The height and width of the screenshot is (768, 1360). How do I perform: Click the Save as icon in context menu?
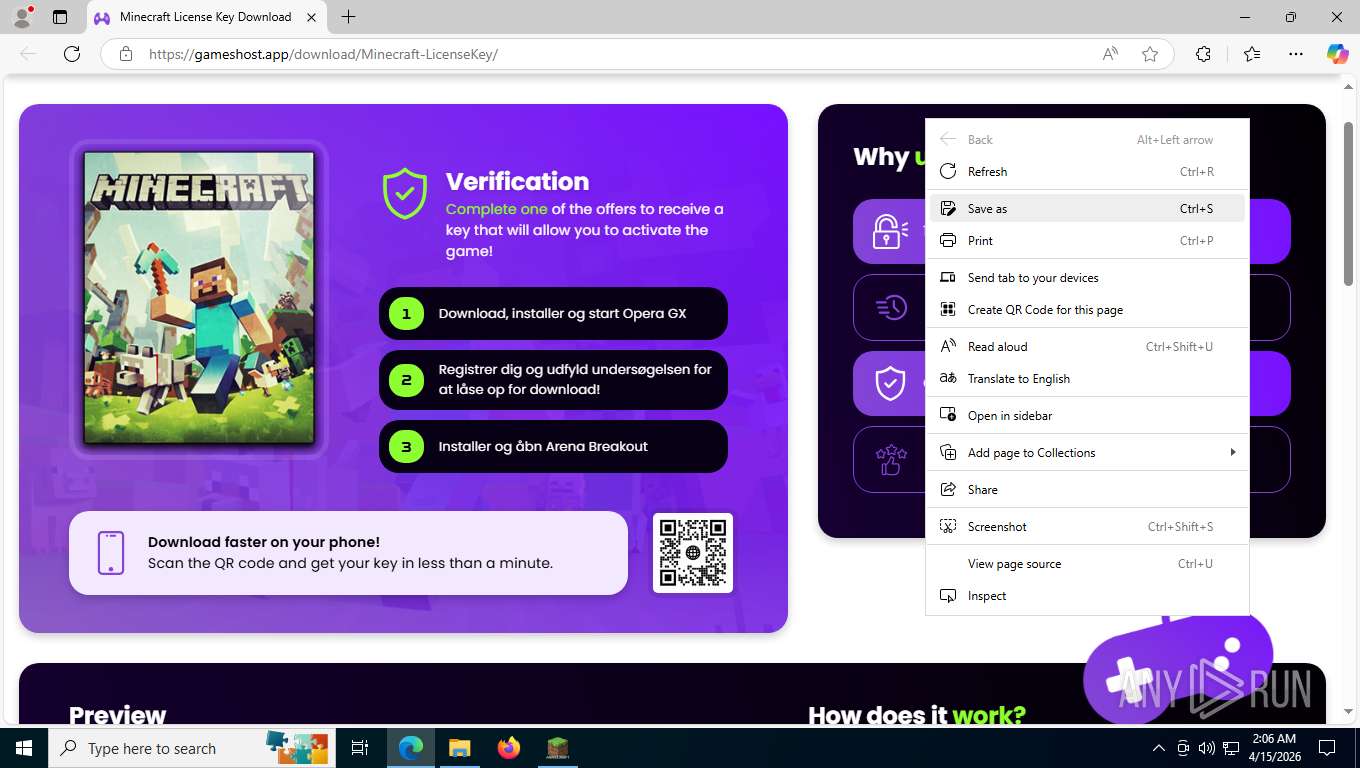point(948,209)
